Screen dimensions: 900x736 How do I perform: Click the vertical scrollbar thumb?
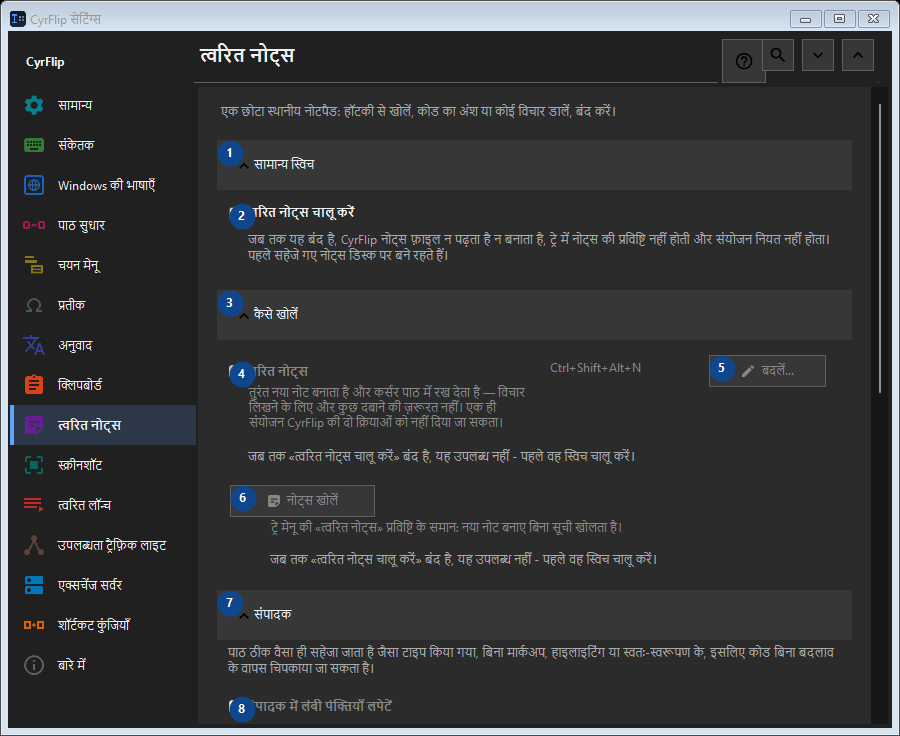pyautogui.click(x=879, y=248)
